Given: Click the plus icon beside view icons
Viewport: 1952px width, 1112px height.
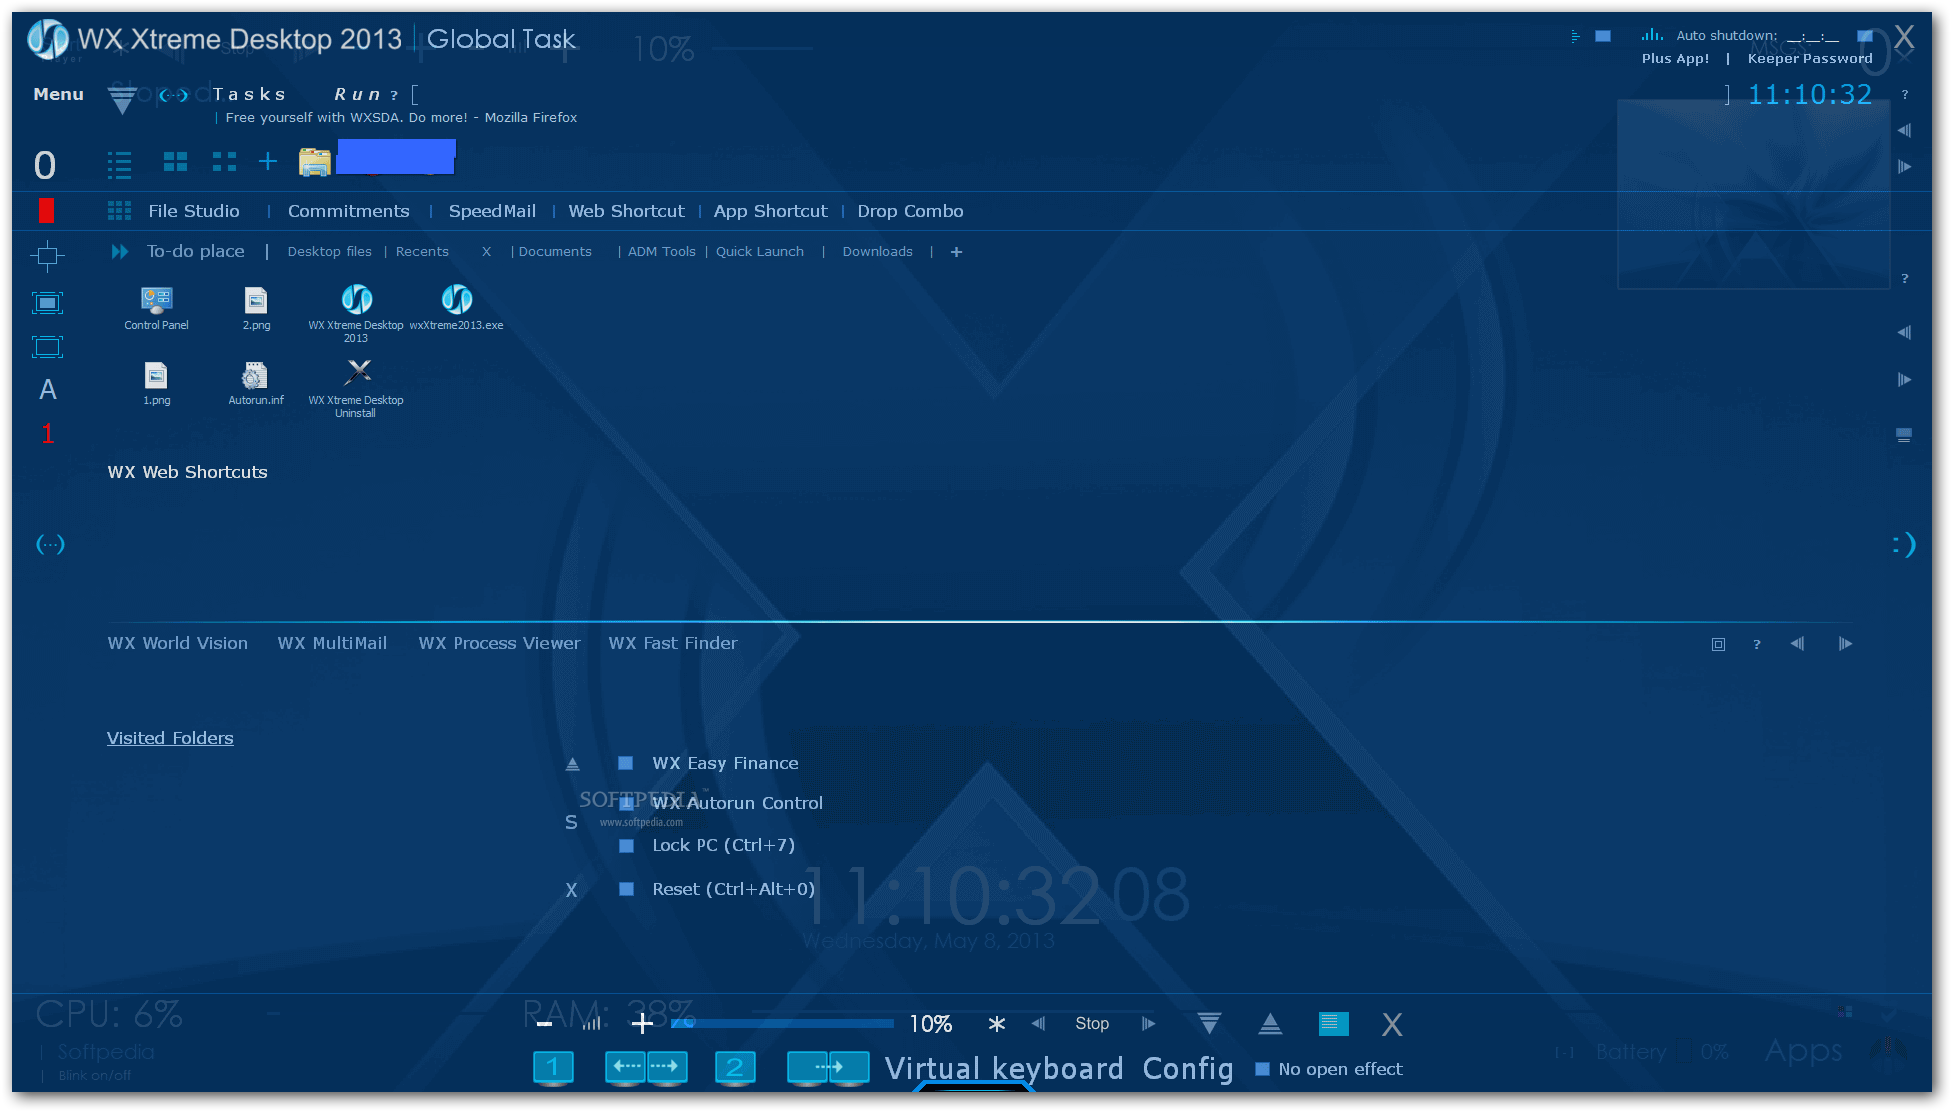Looking at the screenshot, I should coord(268,161).
